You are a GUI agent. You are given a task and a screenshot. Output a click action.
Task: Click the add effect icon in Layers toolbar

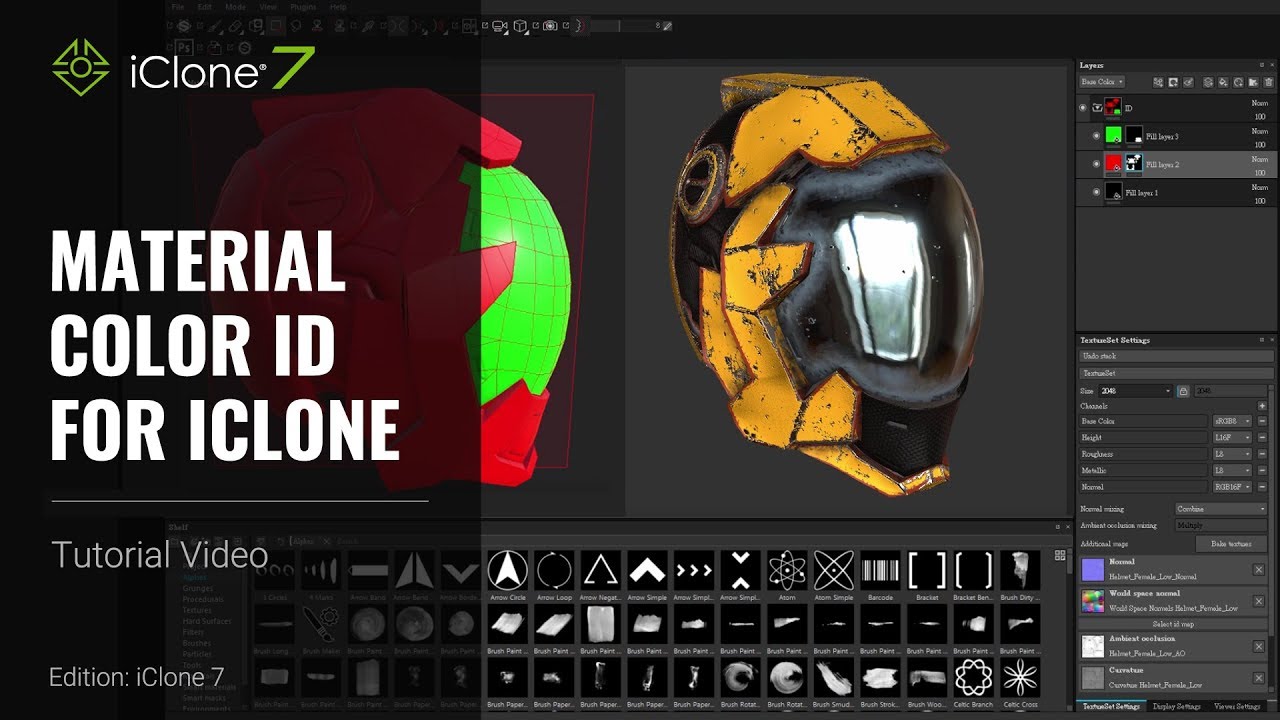[1158, 82]
